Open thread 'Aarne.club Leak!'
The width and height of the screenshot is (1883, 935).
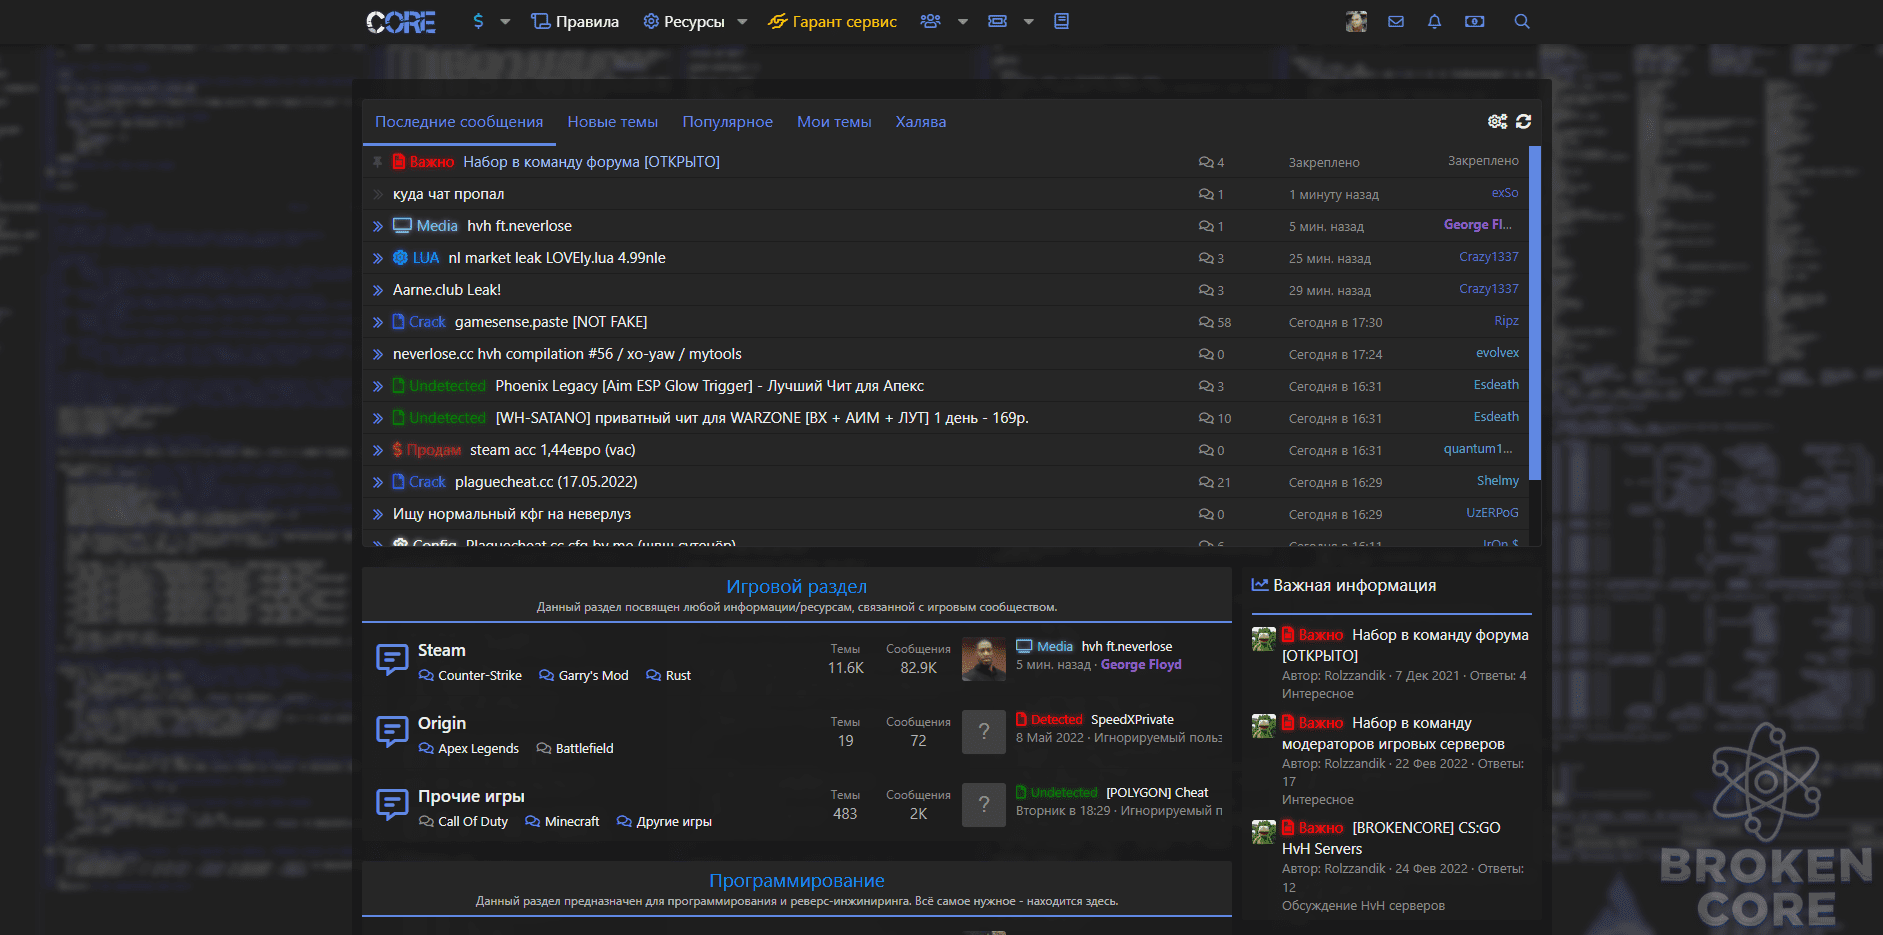coord(447,290)
